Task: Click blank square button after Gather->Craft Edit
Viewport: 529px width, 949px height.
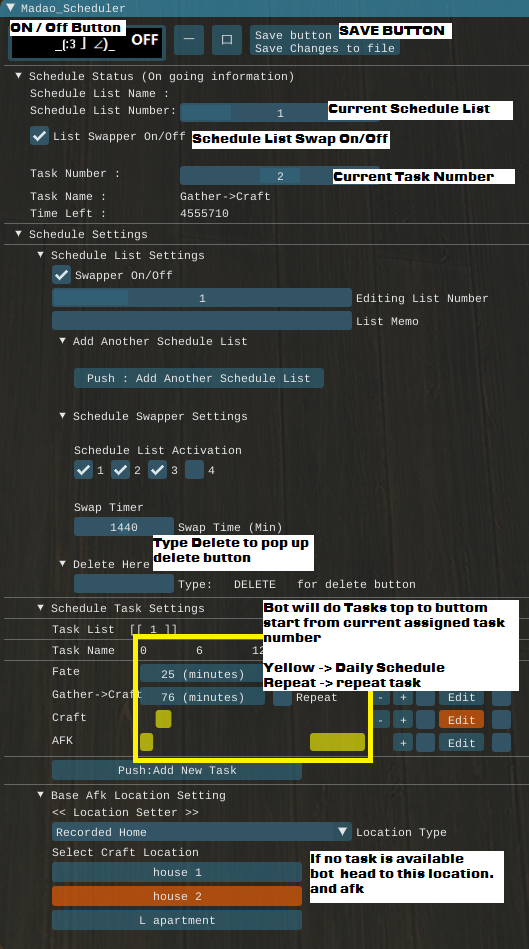Action: (501, 697)
